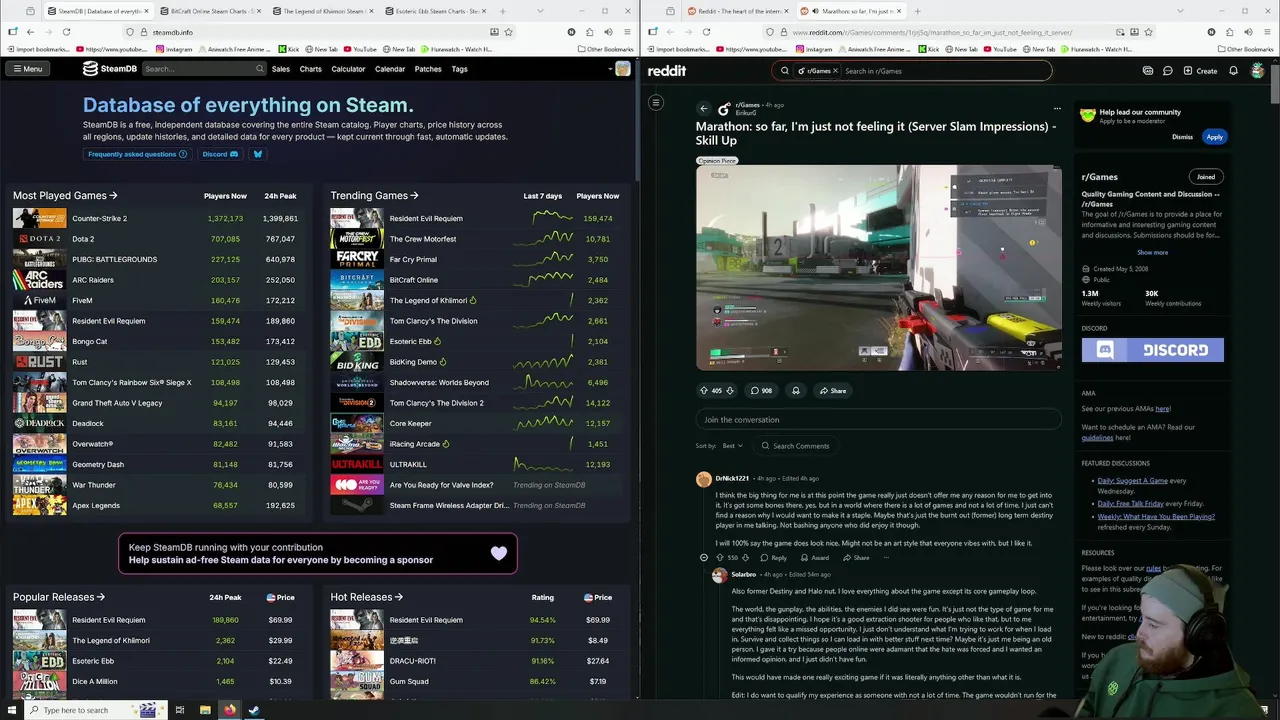Open Reddit chat bubble icon
The height and width of the screenshot is (720, 1280).
pyautogui.click(x=1167, y=71)
